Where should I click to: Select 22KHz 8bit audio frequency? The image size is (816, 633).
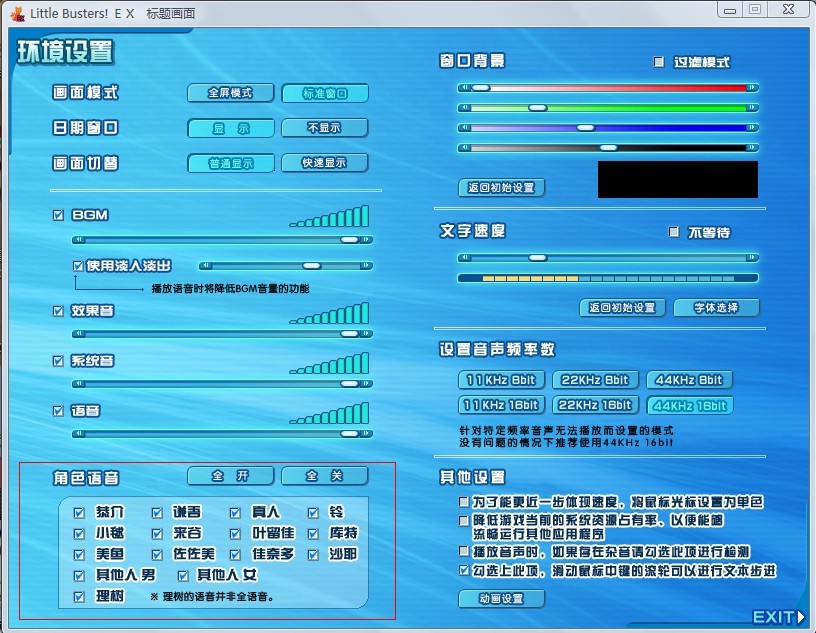coord(595,380)
